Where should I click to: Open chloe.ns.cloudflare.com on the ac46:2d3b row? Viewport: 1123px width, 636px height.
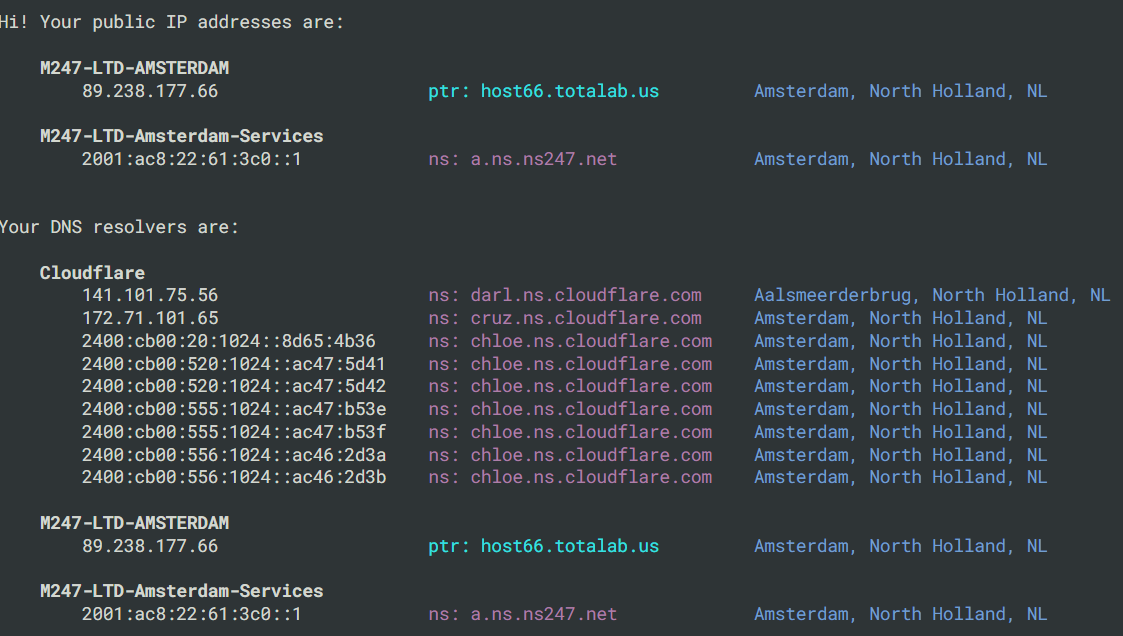(570, 477)
